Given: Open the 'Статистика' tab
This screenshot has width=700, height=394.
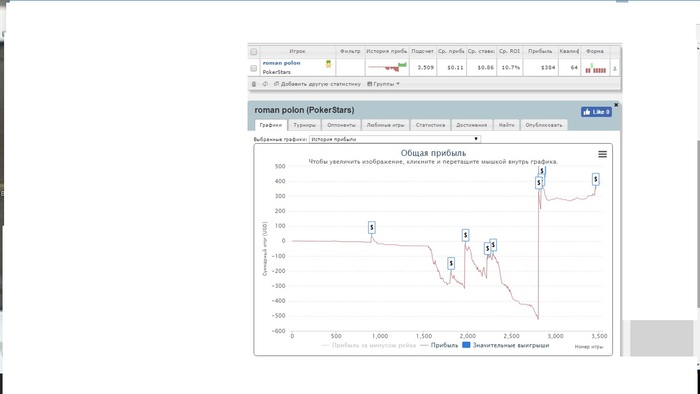Looking at the screenshot, I should point(430,125).
